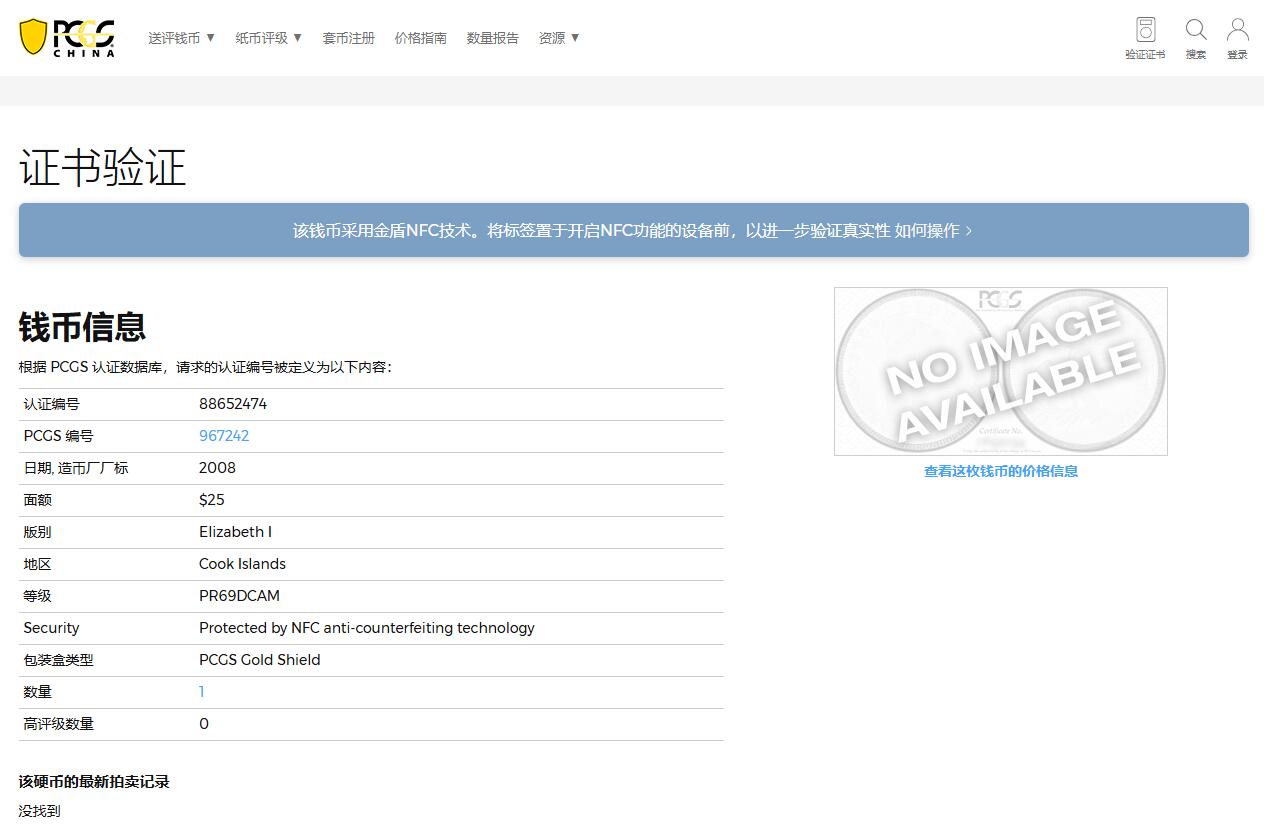Click the 证书验证 page heading
The height and width of the screenshot is (831, 1264).
pyautogui.click(x=103, y=167)
